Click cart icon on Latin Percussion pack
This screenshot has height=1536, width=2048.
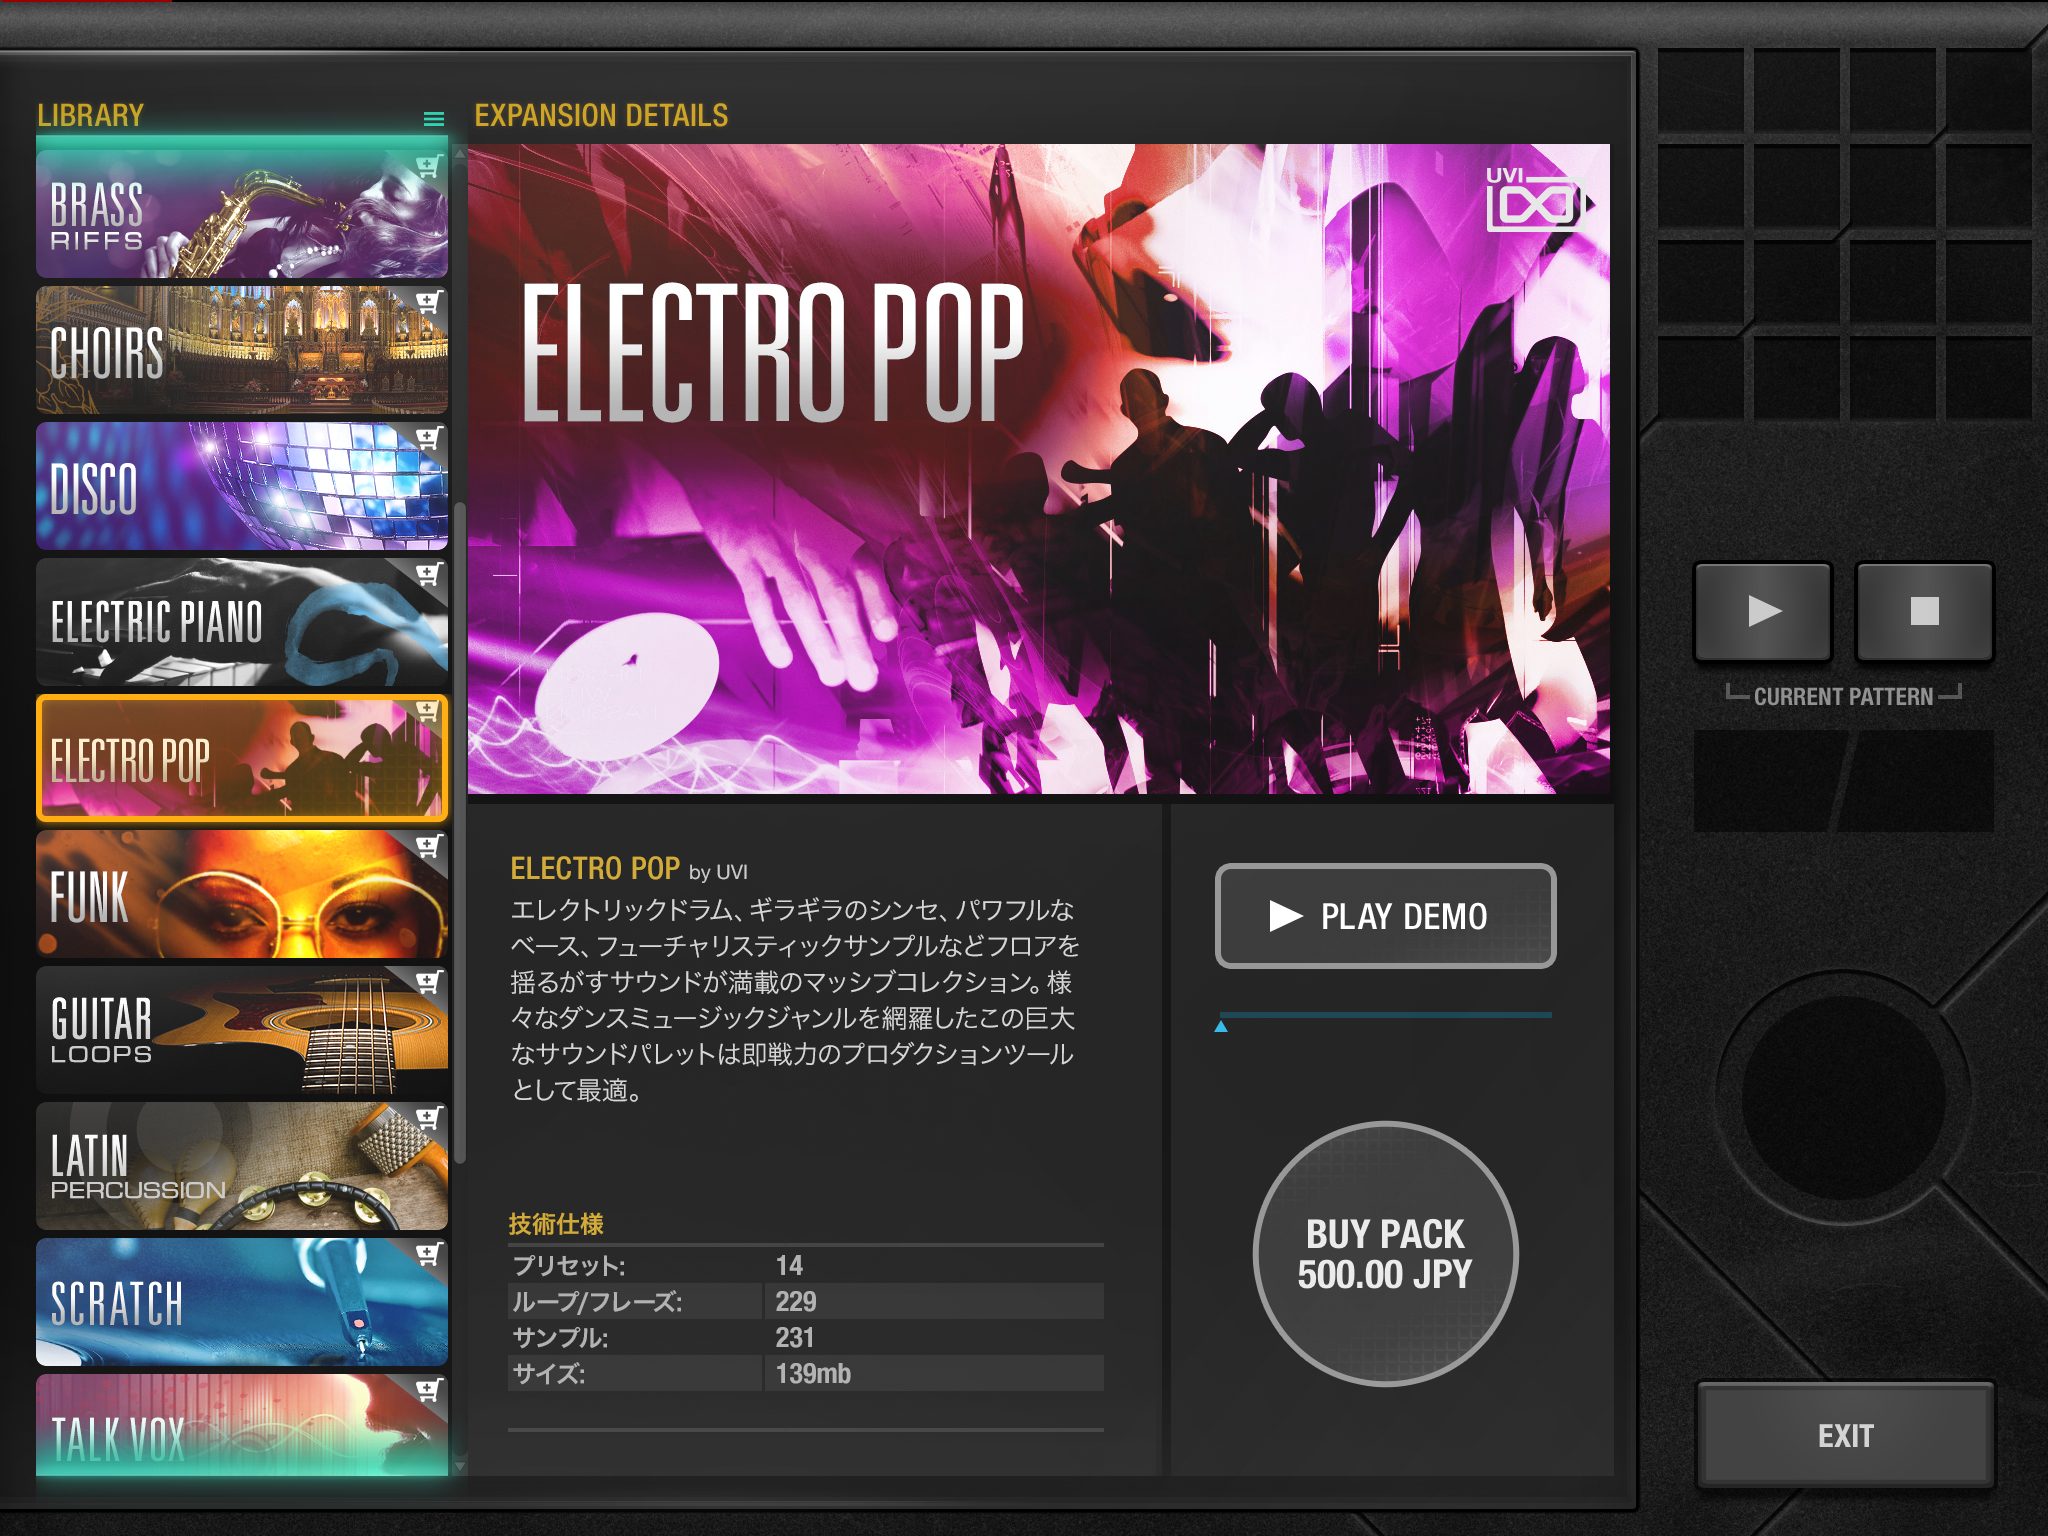(429, 1118)
